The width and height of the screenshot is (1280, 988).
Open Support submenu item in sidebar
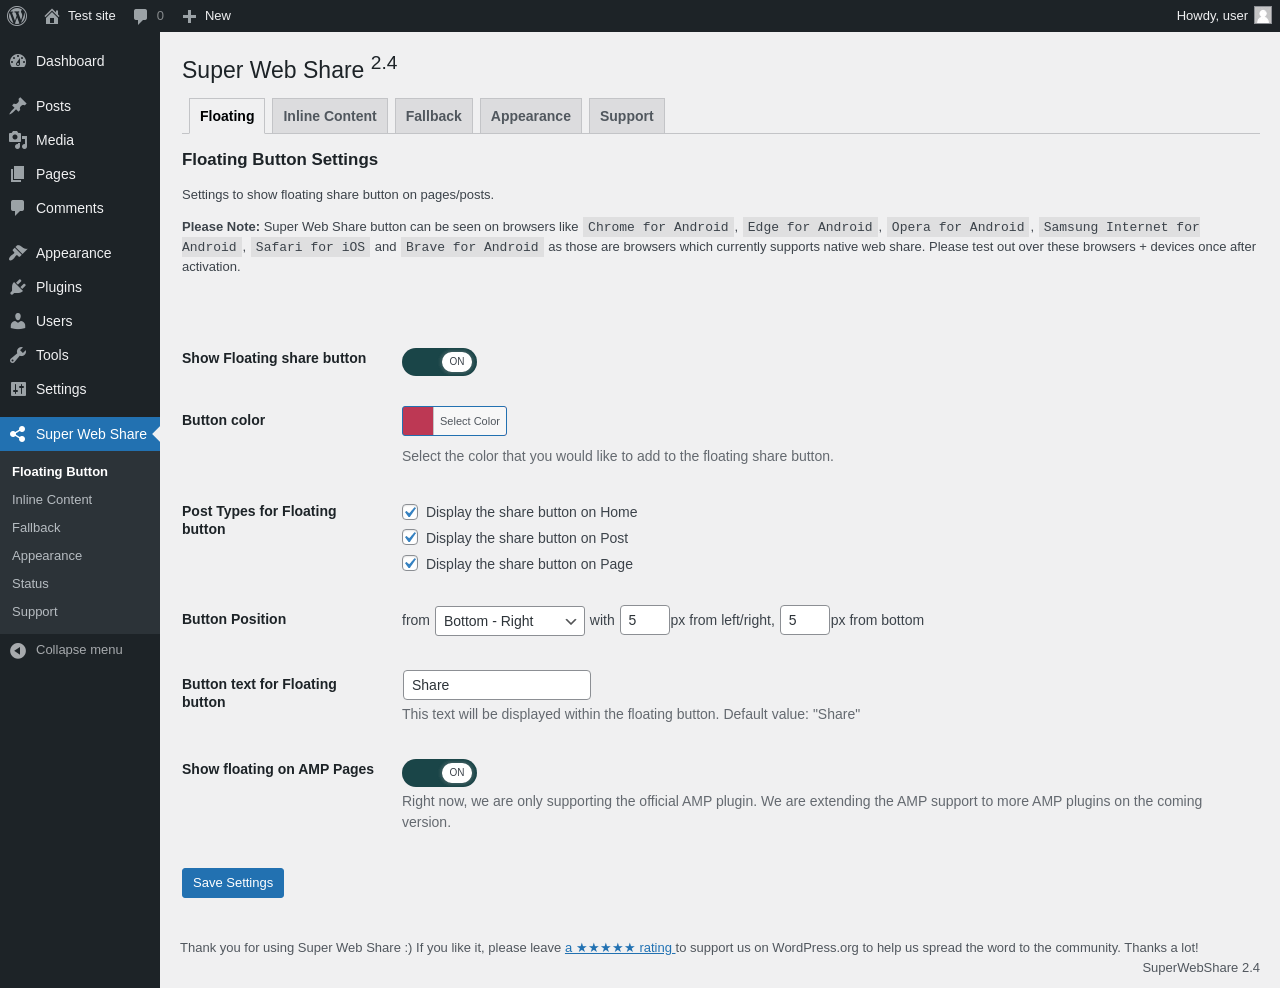click(35, 612)
